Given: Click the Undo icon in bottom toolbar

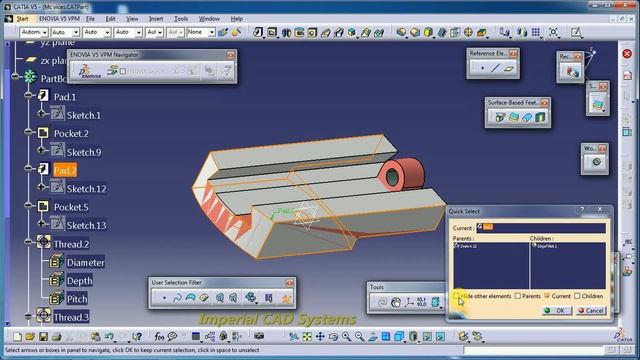Looking at the screenshot, I should click(109, 336).
